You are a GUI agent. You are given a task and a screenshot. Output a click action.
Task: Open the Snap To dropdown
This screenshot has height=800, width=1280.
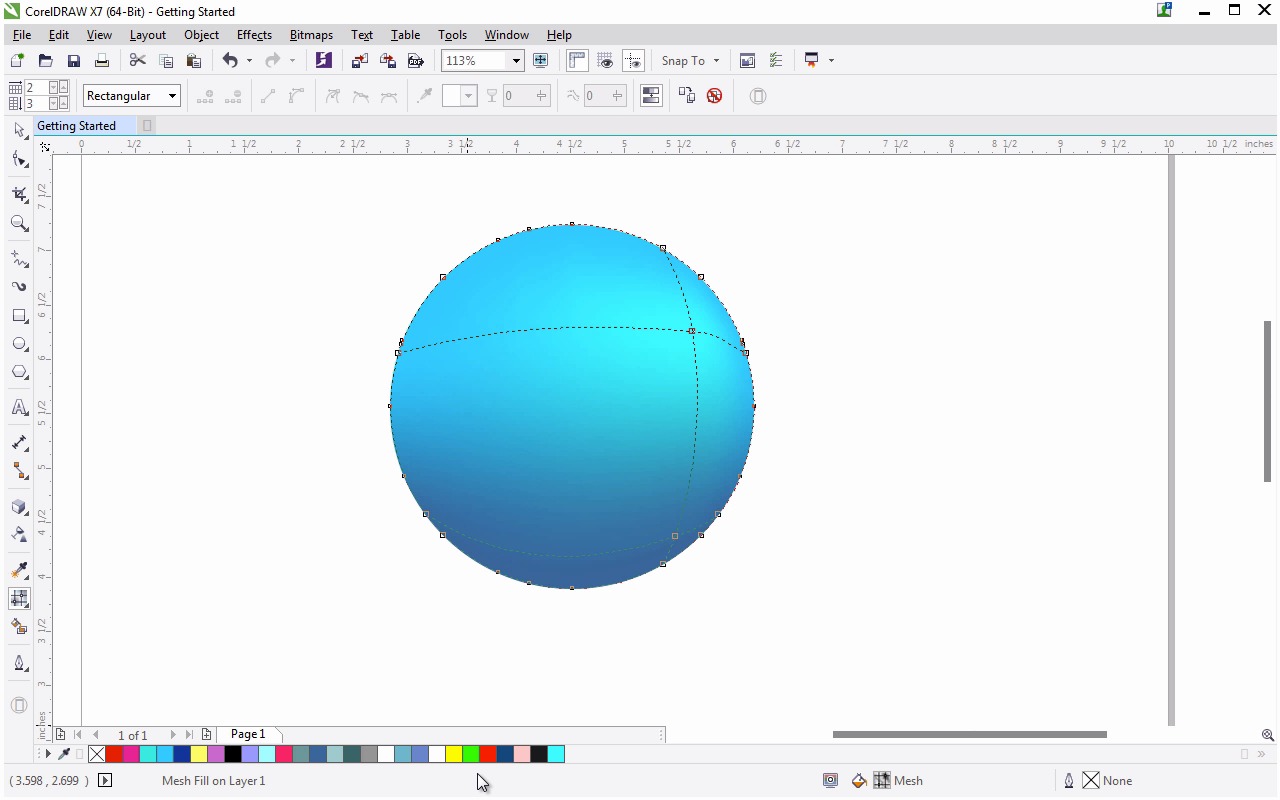pos(690,61)
